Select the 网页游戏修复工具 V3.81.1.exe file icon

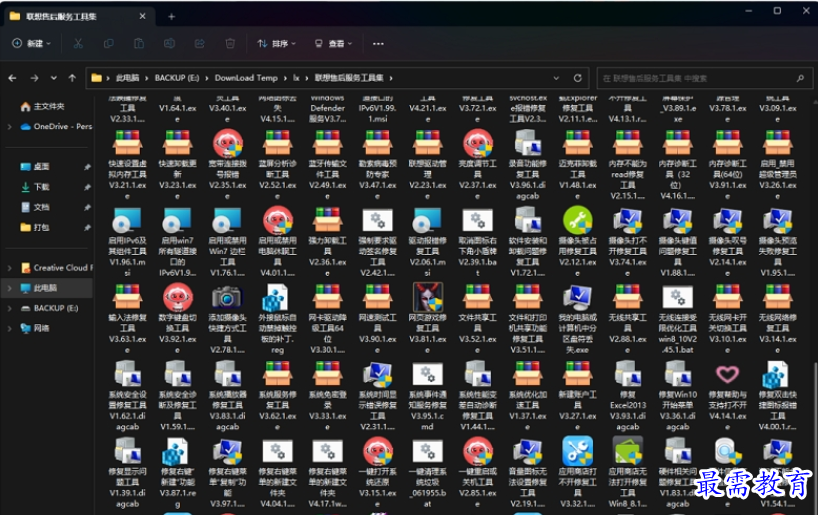pyautogui.click(x=427, y=297)
